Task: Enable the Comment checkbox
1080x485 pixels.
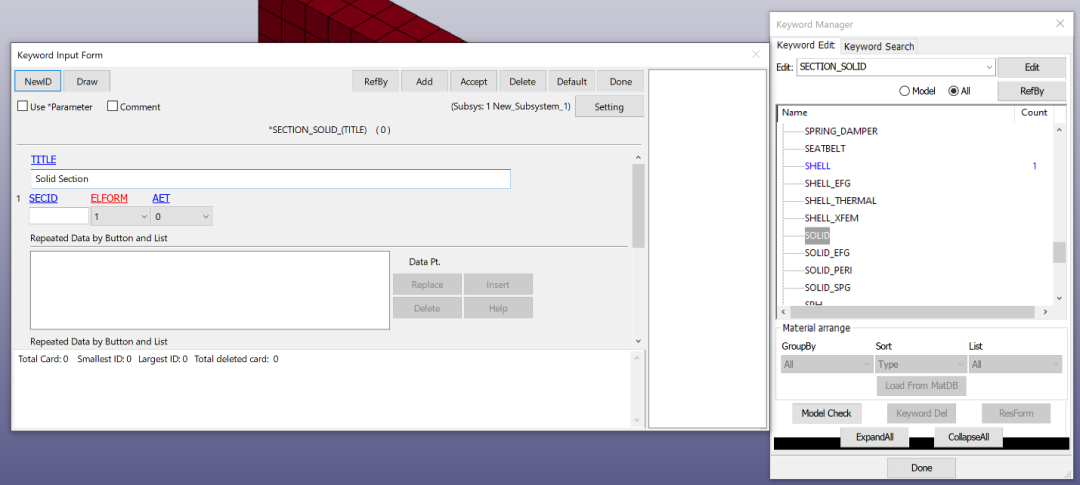Action: [x=112, y=107]
